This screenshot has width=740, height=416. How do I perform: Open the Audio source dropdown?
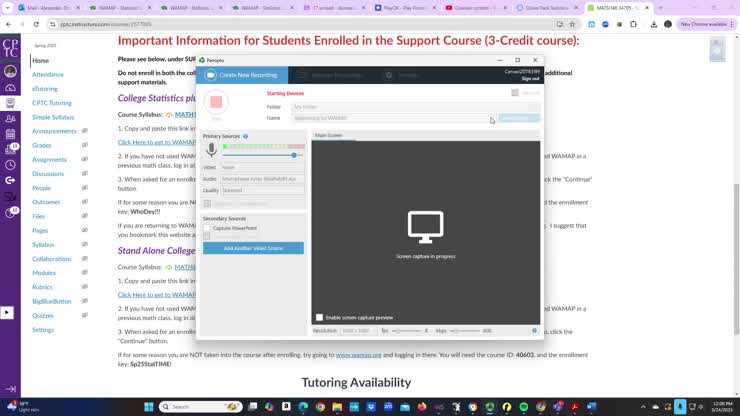click(262, 179)
